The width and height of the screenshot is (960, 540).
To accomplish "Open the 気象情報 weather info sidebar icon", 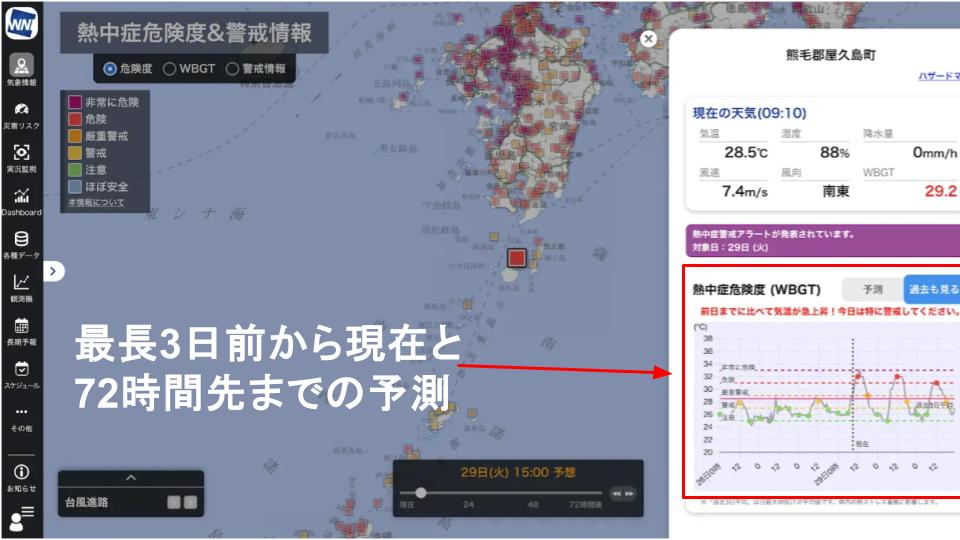I will [x=21, y=67].
